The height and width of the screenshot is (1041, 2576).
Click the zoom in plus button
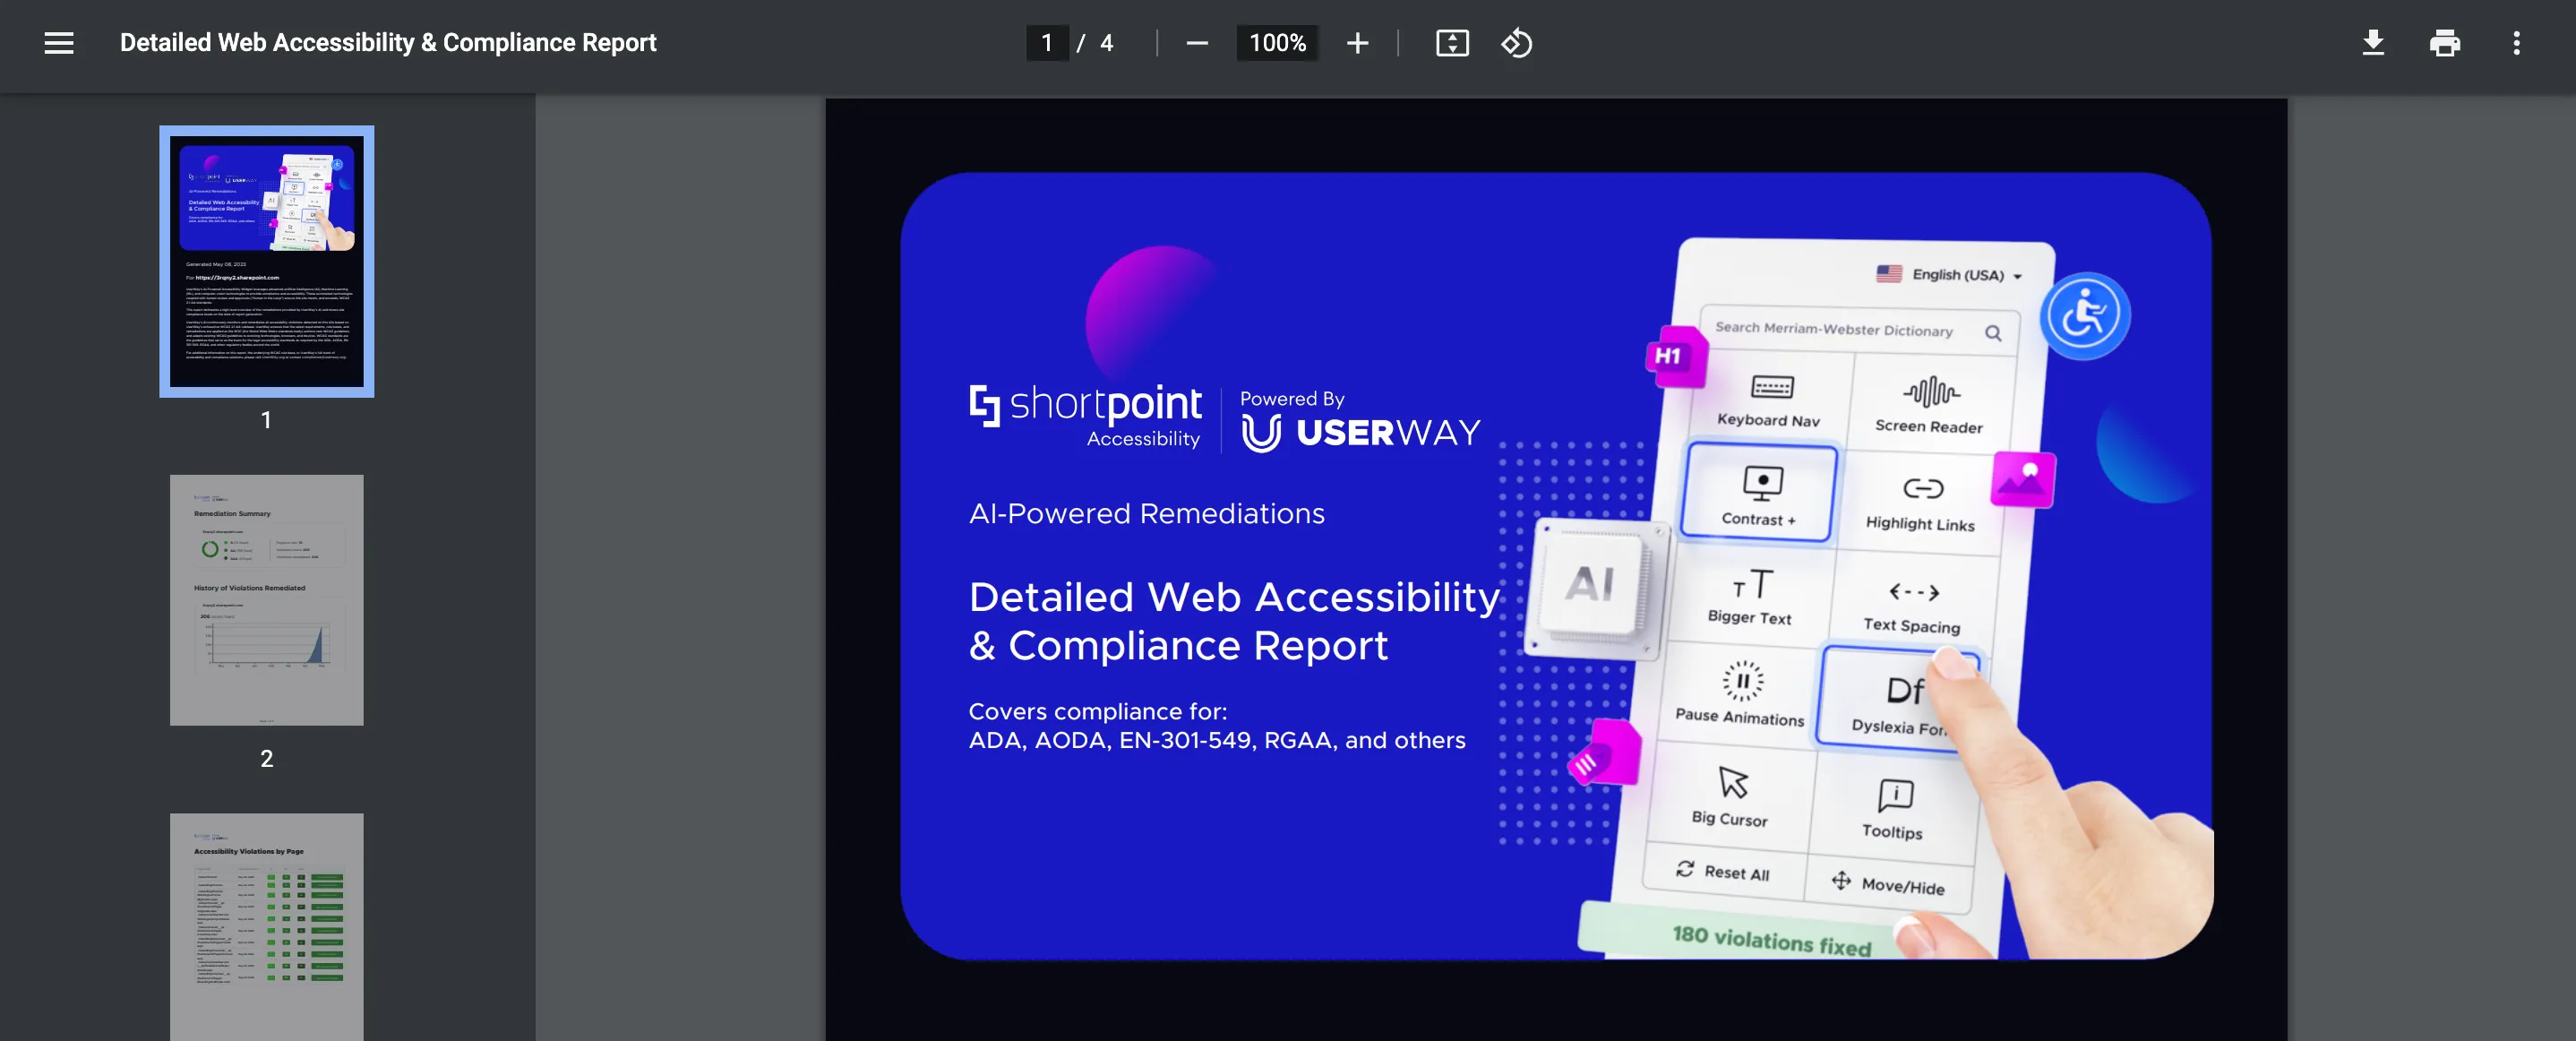[x=1357, y=43]
